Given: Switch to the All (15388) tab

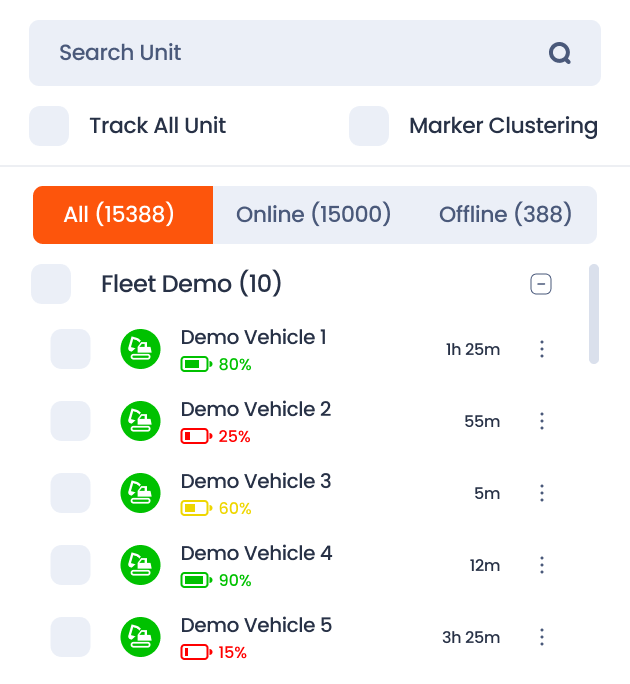Looking at the screenshot, I should (123, 215).
